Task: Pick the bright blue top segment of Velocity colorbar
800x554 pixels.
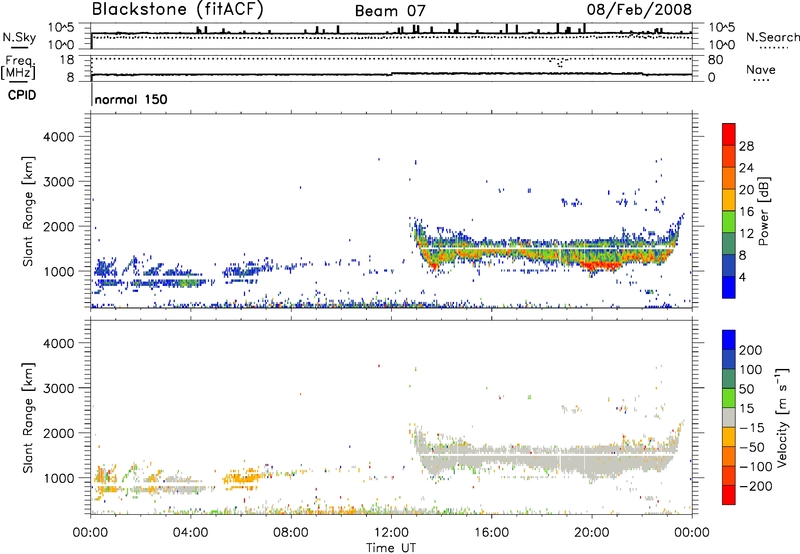Action: tap(729, 340)
